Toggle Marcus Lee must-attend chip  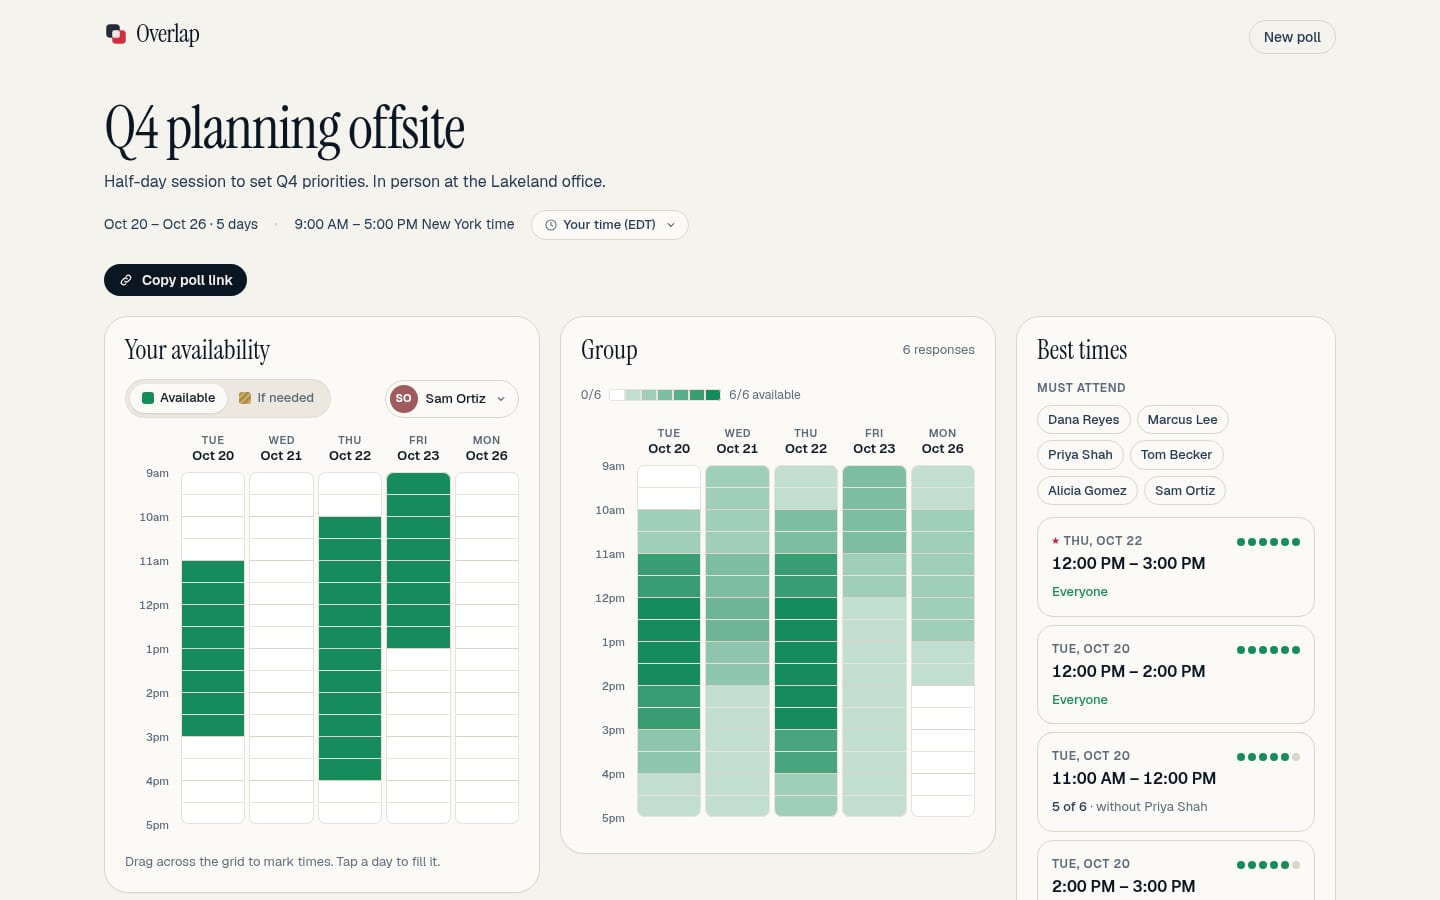click(x=1182, y=420)
